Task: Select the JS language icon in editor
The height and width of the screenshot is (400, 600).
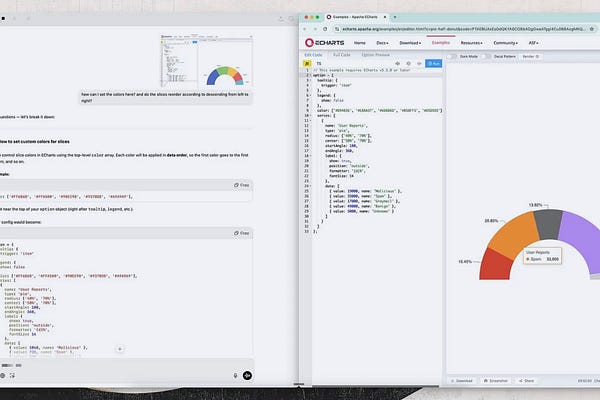Action: (307, 64)
